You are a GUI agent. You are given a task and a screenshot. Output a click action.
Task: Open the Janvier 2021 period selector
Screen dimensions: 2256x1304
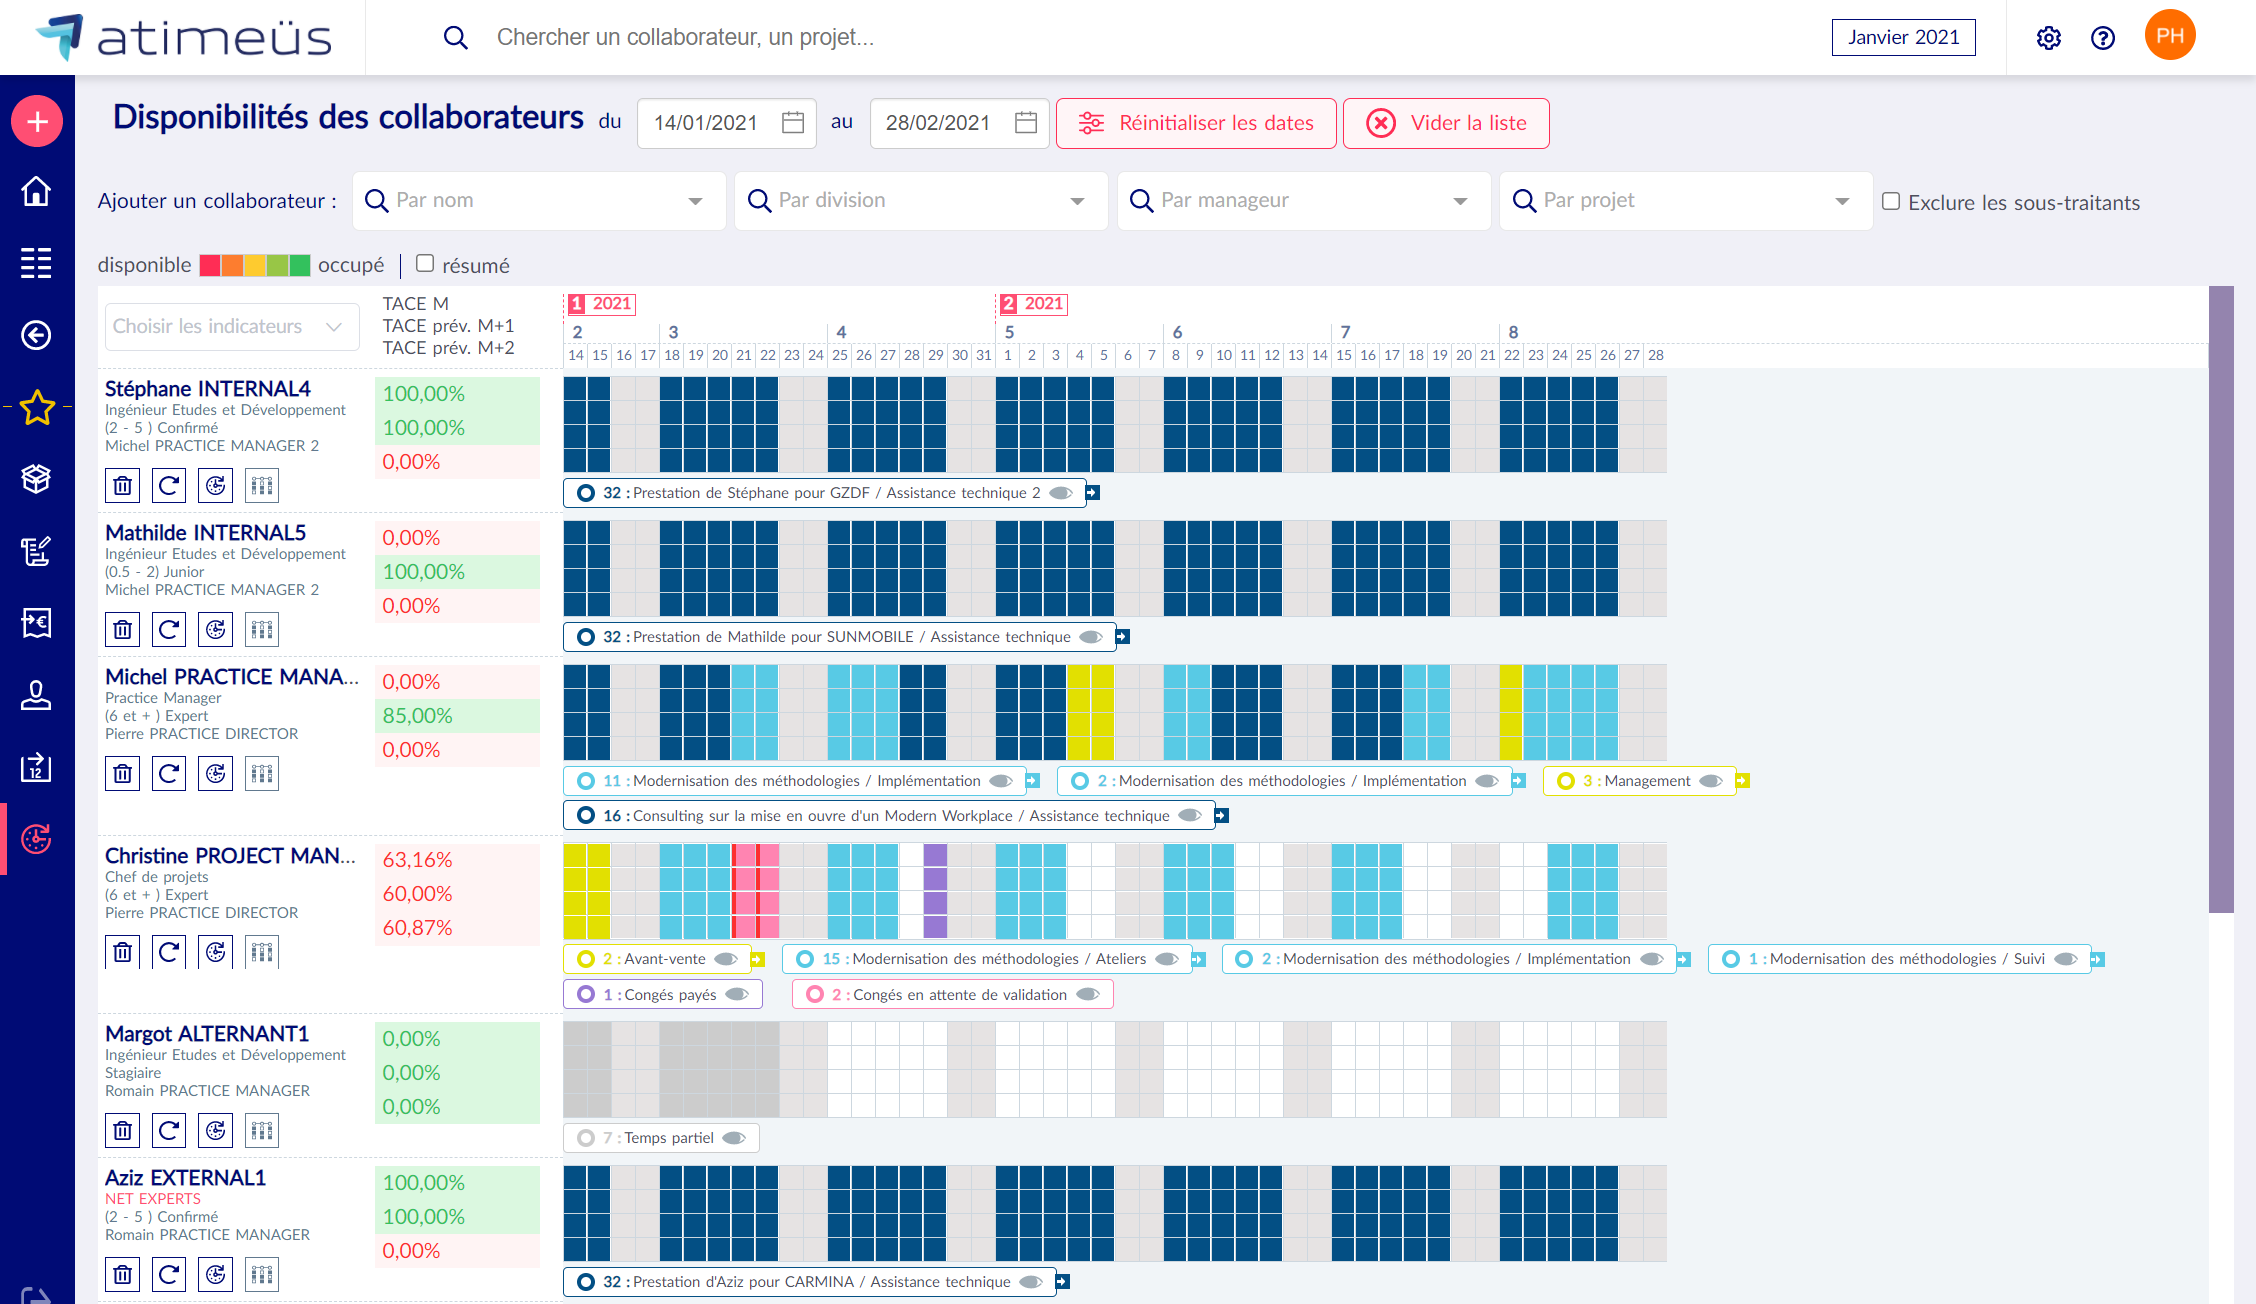coord(1903,38)
